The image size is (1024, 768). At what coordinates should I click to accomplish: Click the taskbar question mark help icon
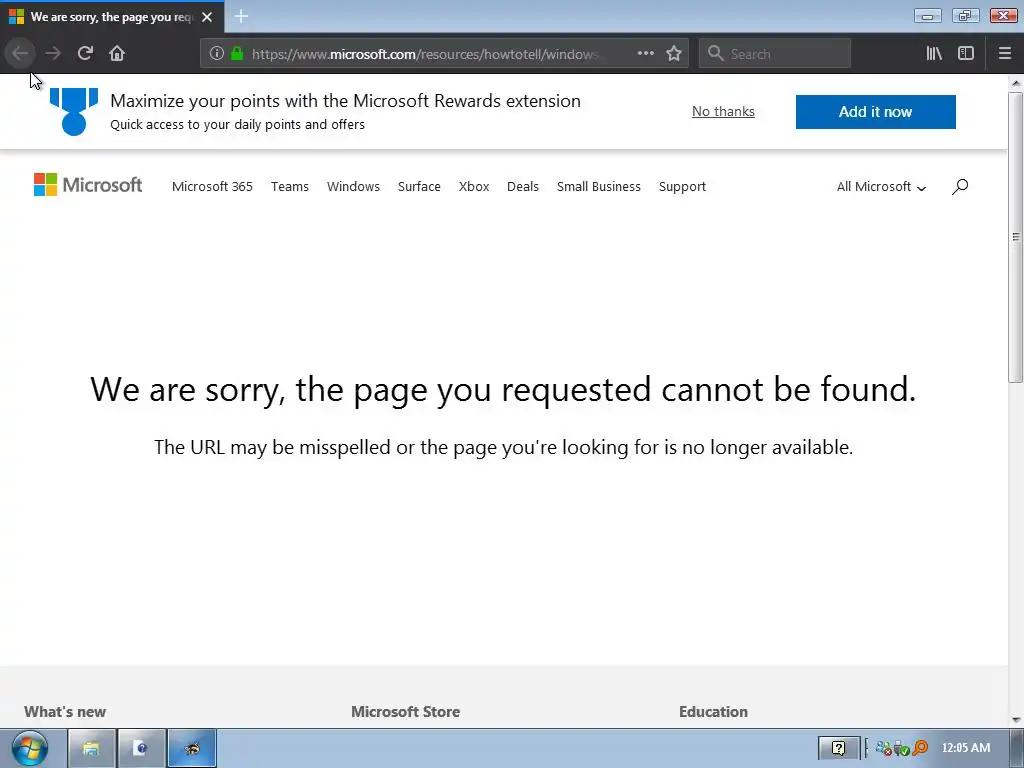(x=839, y=748)
